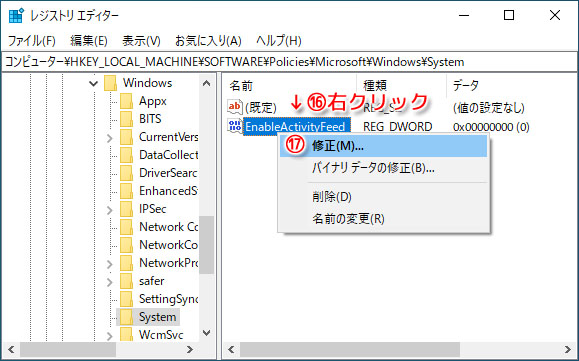Screen dimensions: 579x361
Task: Click the DWORD icon beside EnableActivityFeed
Action: coord(234,126)
